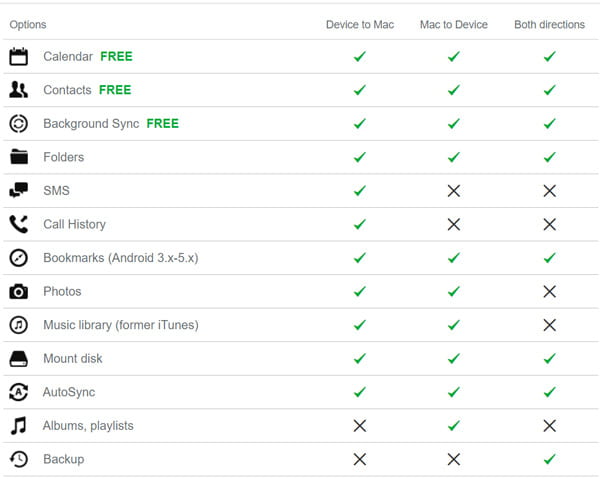The image size is (600, 479).
Task: Click the Both directions column header
Action: (x=549, y=24)
